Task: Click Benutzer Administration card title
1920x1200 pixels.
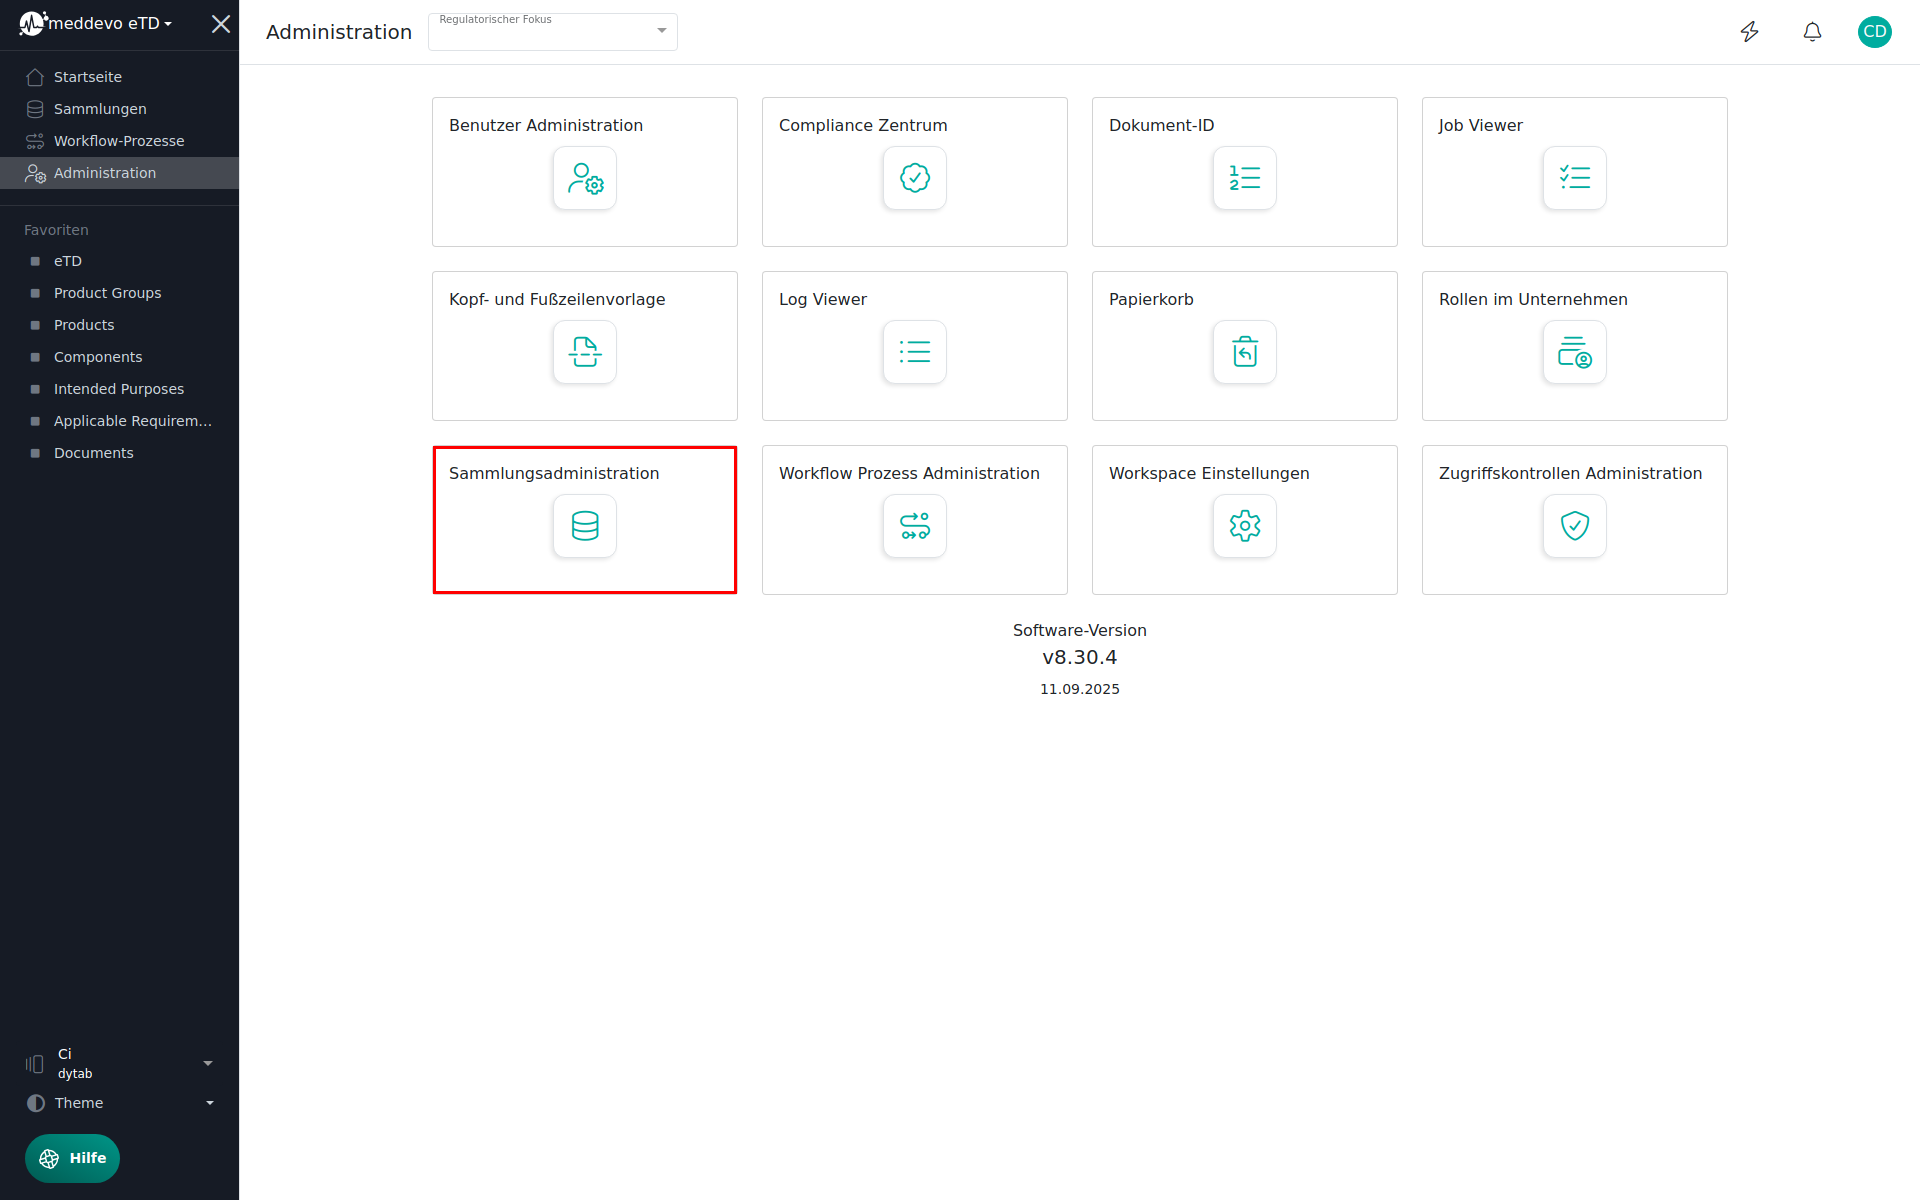Action: (x=546, y=125)
